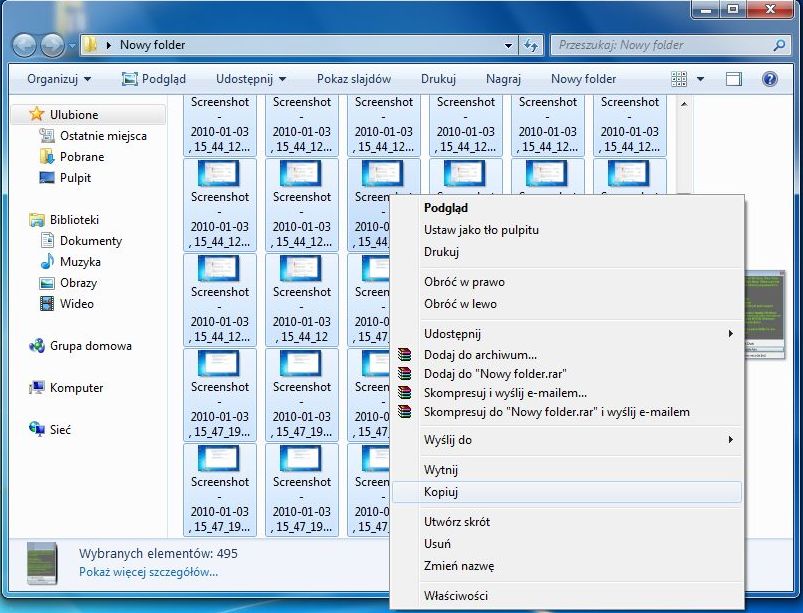Click the file list scroll up arrow
The height and width of the screenshot is (613, 803).
pos(684,104)
